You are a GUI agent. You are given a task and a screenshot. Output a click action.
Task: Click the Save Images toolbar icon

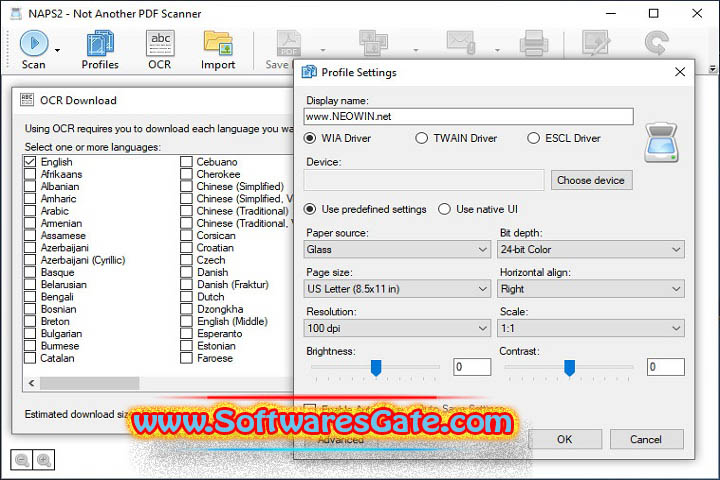[x=373, y=43]
